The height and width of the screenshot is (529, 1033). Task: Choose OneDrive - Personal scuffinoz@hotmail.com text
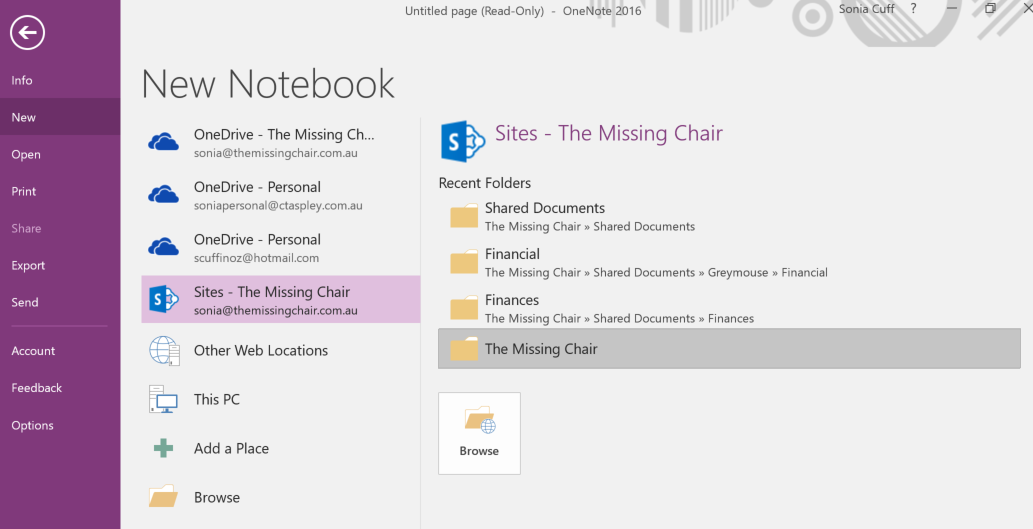pyautogui.click(x=257, y=248)
